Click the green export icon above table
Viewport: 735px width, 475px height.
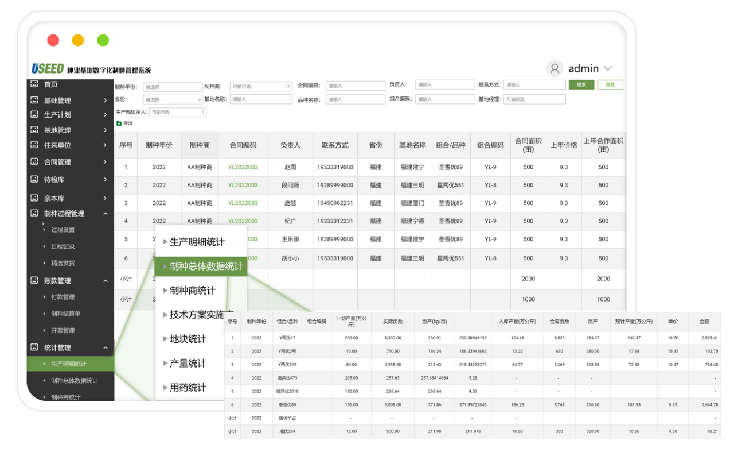pyautogui.click(x=119, y=123)
